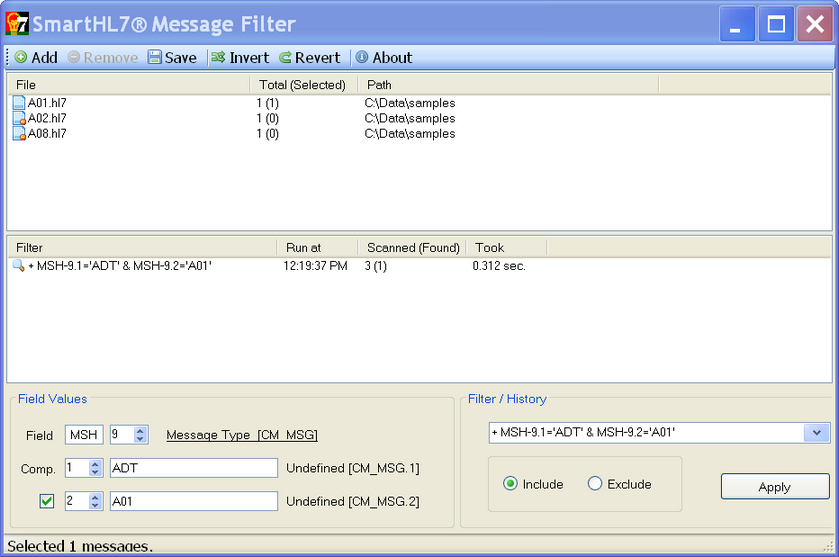The width and height of the screenshot is (839, 557).
Task: Increase the field number 9 spinner
Action: 140,430
